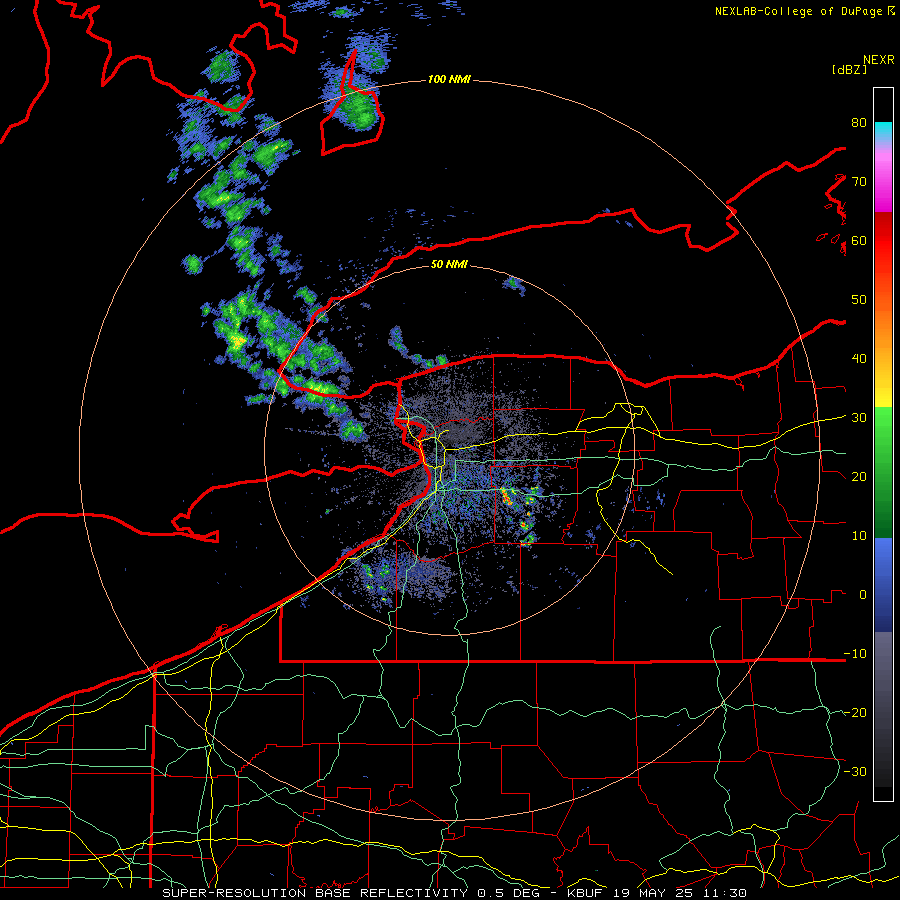Click the 50 NMI range ring label
This screenshot has width=900, height=900.
449,265
